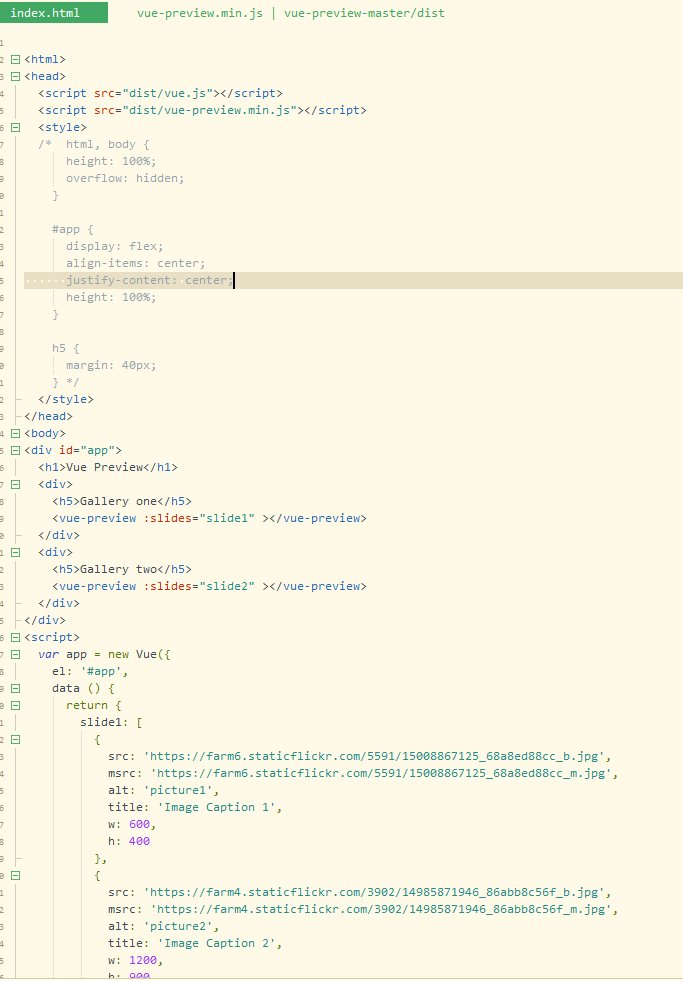The width and height of the screenshot is (683, 981).
Task: Click the 'h5 {' selector line
Action: pyautogui.click(x=66, y=348)
